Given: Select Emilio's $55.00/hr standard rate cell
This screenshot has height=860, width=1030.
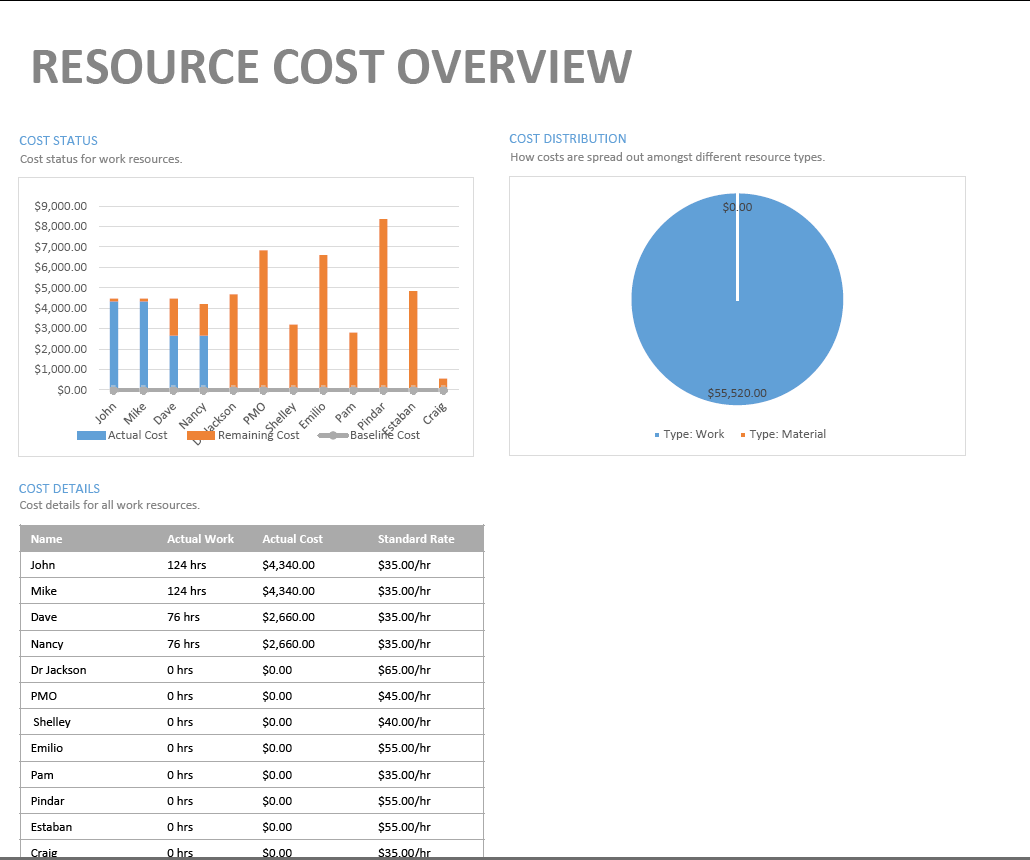Looking at the screenshot, I should pos(404,748).
